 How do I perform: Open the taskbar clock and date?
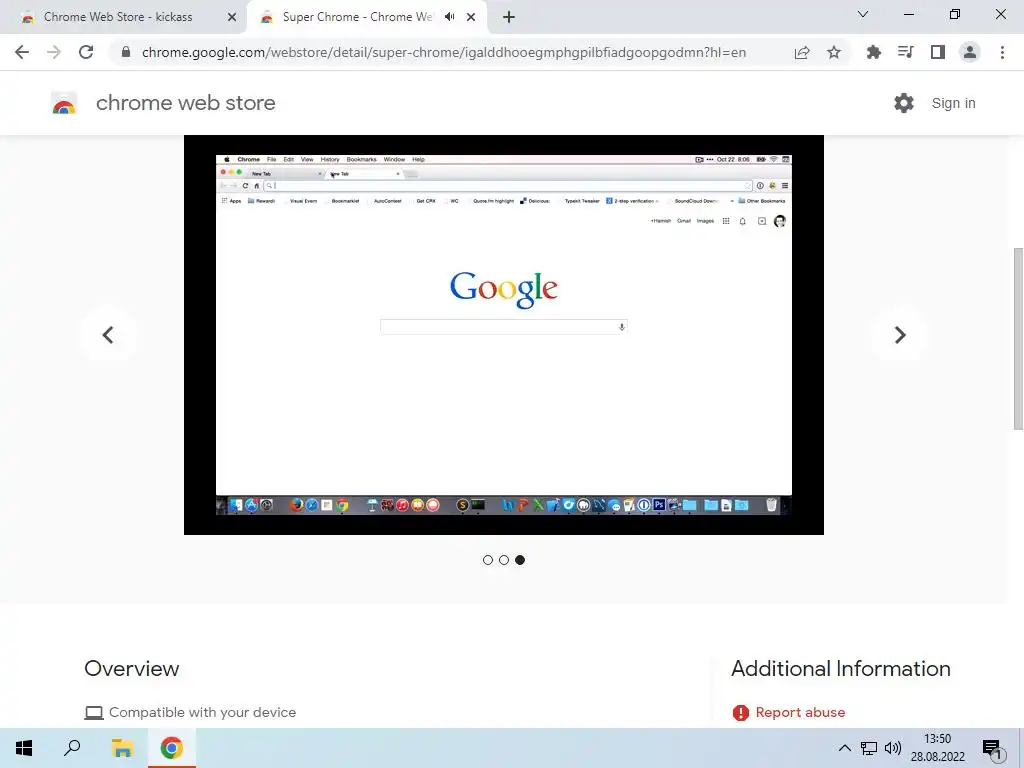[x=938, y=748]
